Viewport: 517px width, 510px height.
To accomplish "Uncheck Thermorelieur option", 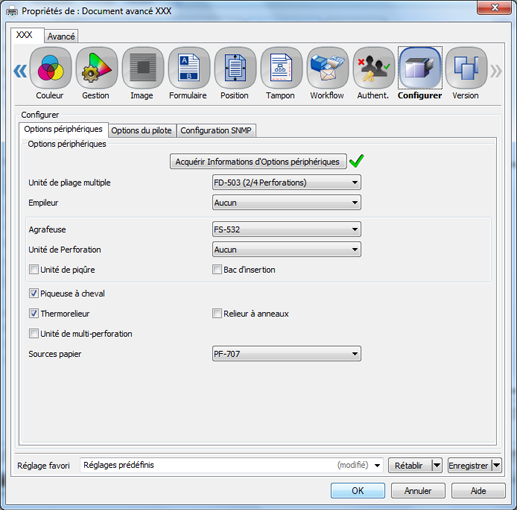I will 34,313.
